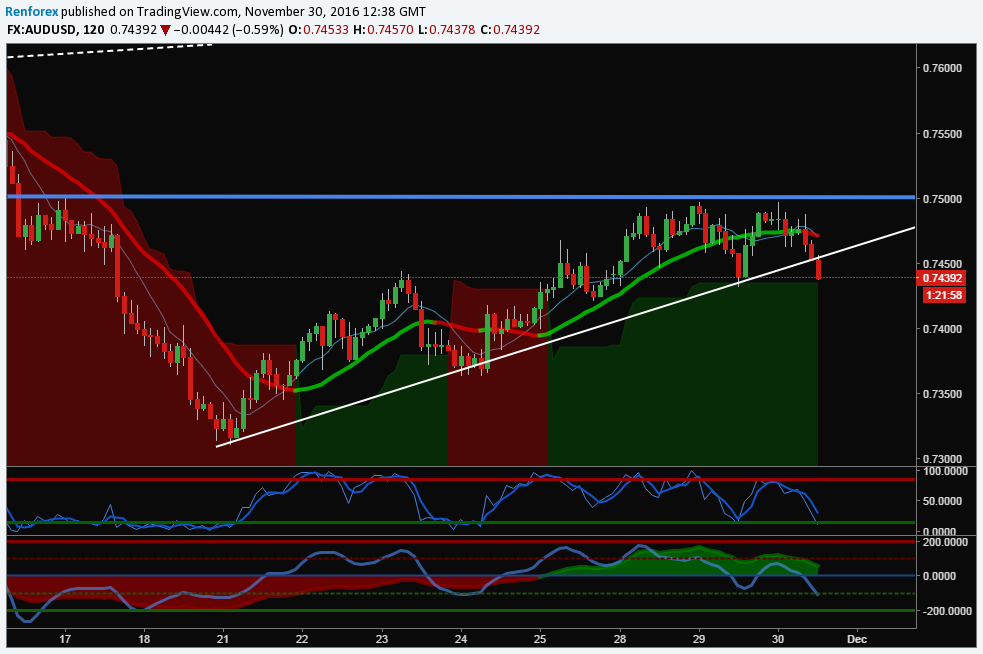Click the 0.76000 price axis label

(x=942, y=68)
